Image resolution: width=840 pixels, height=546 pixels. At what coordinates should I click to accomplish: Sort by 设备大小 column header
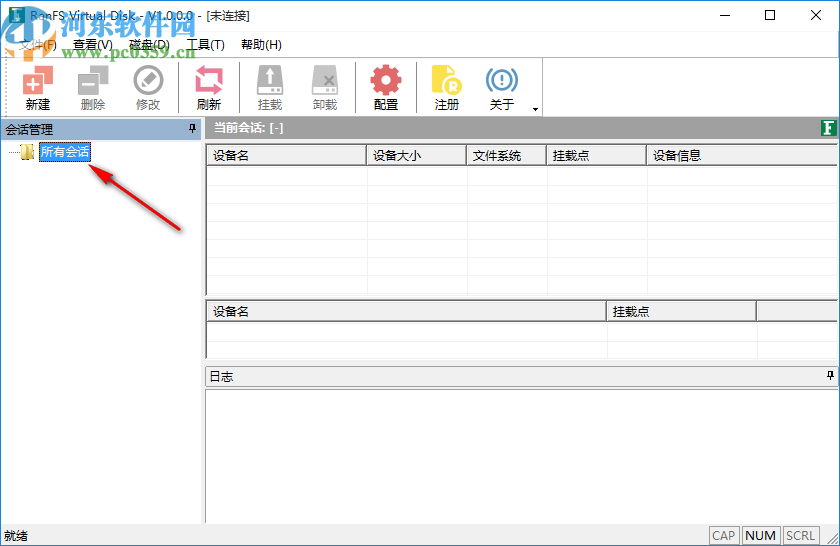pyautogui.click(x=416, y=155)
